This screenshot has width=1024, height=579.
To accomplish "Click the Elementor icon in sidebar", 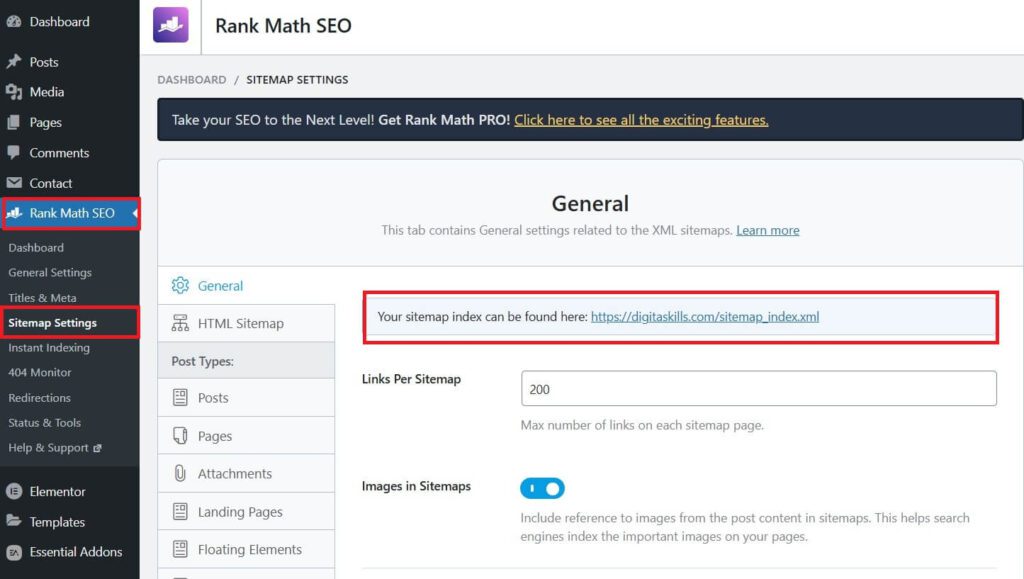I will (14, 492).
